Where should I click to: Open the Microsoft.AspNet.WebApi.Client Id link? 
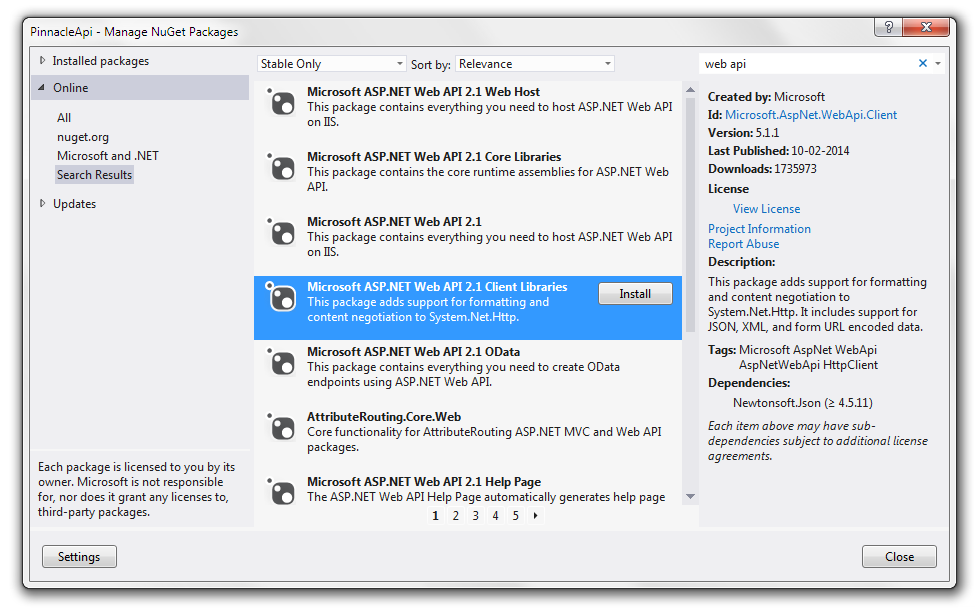(811, 115)
